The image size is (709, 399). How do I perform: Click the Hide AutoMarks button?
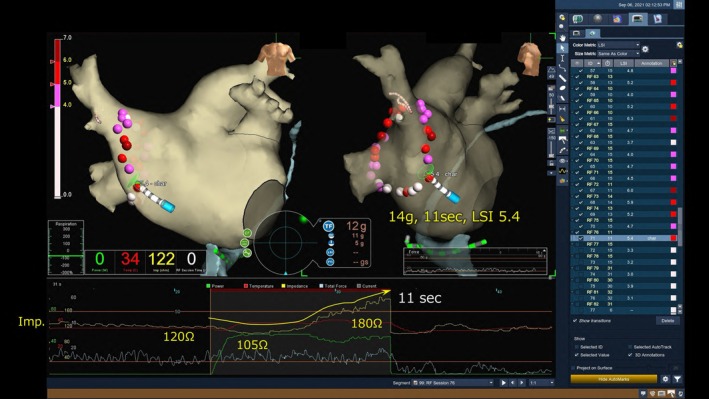tap(614, 379)
